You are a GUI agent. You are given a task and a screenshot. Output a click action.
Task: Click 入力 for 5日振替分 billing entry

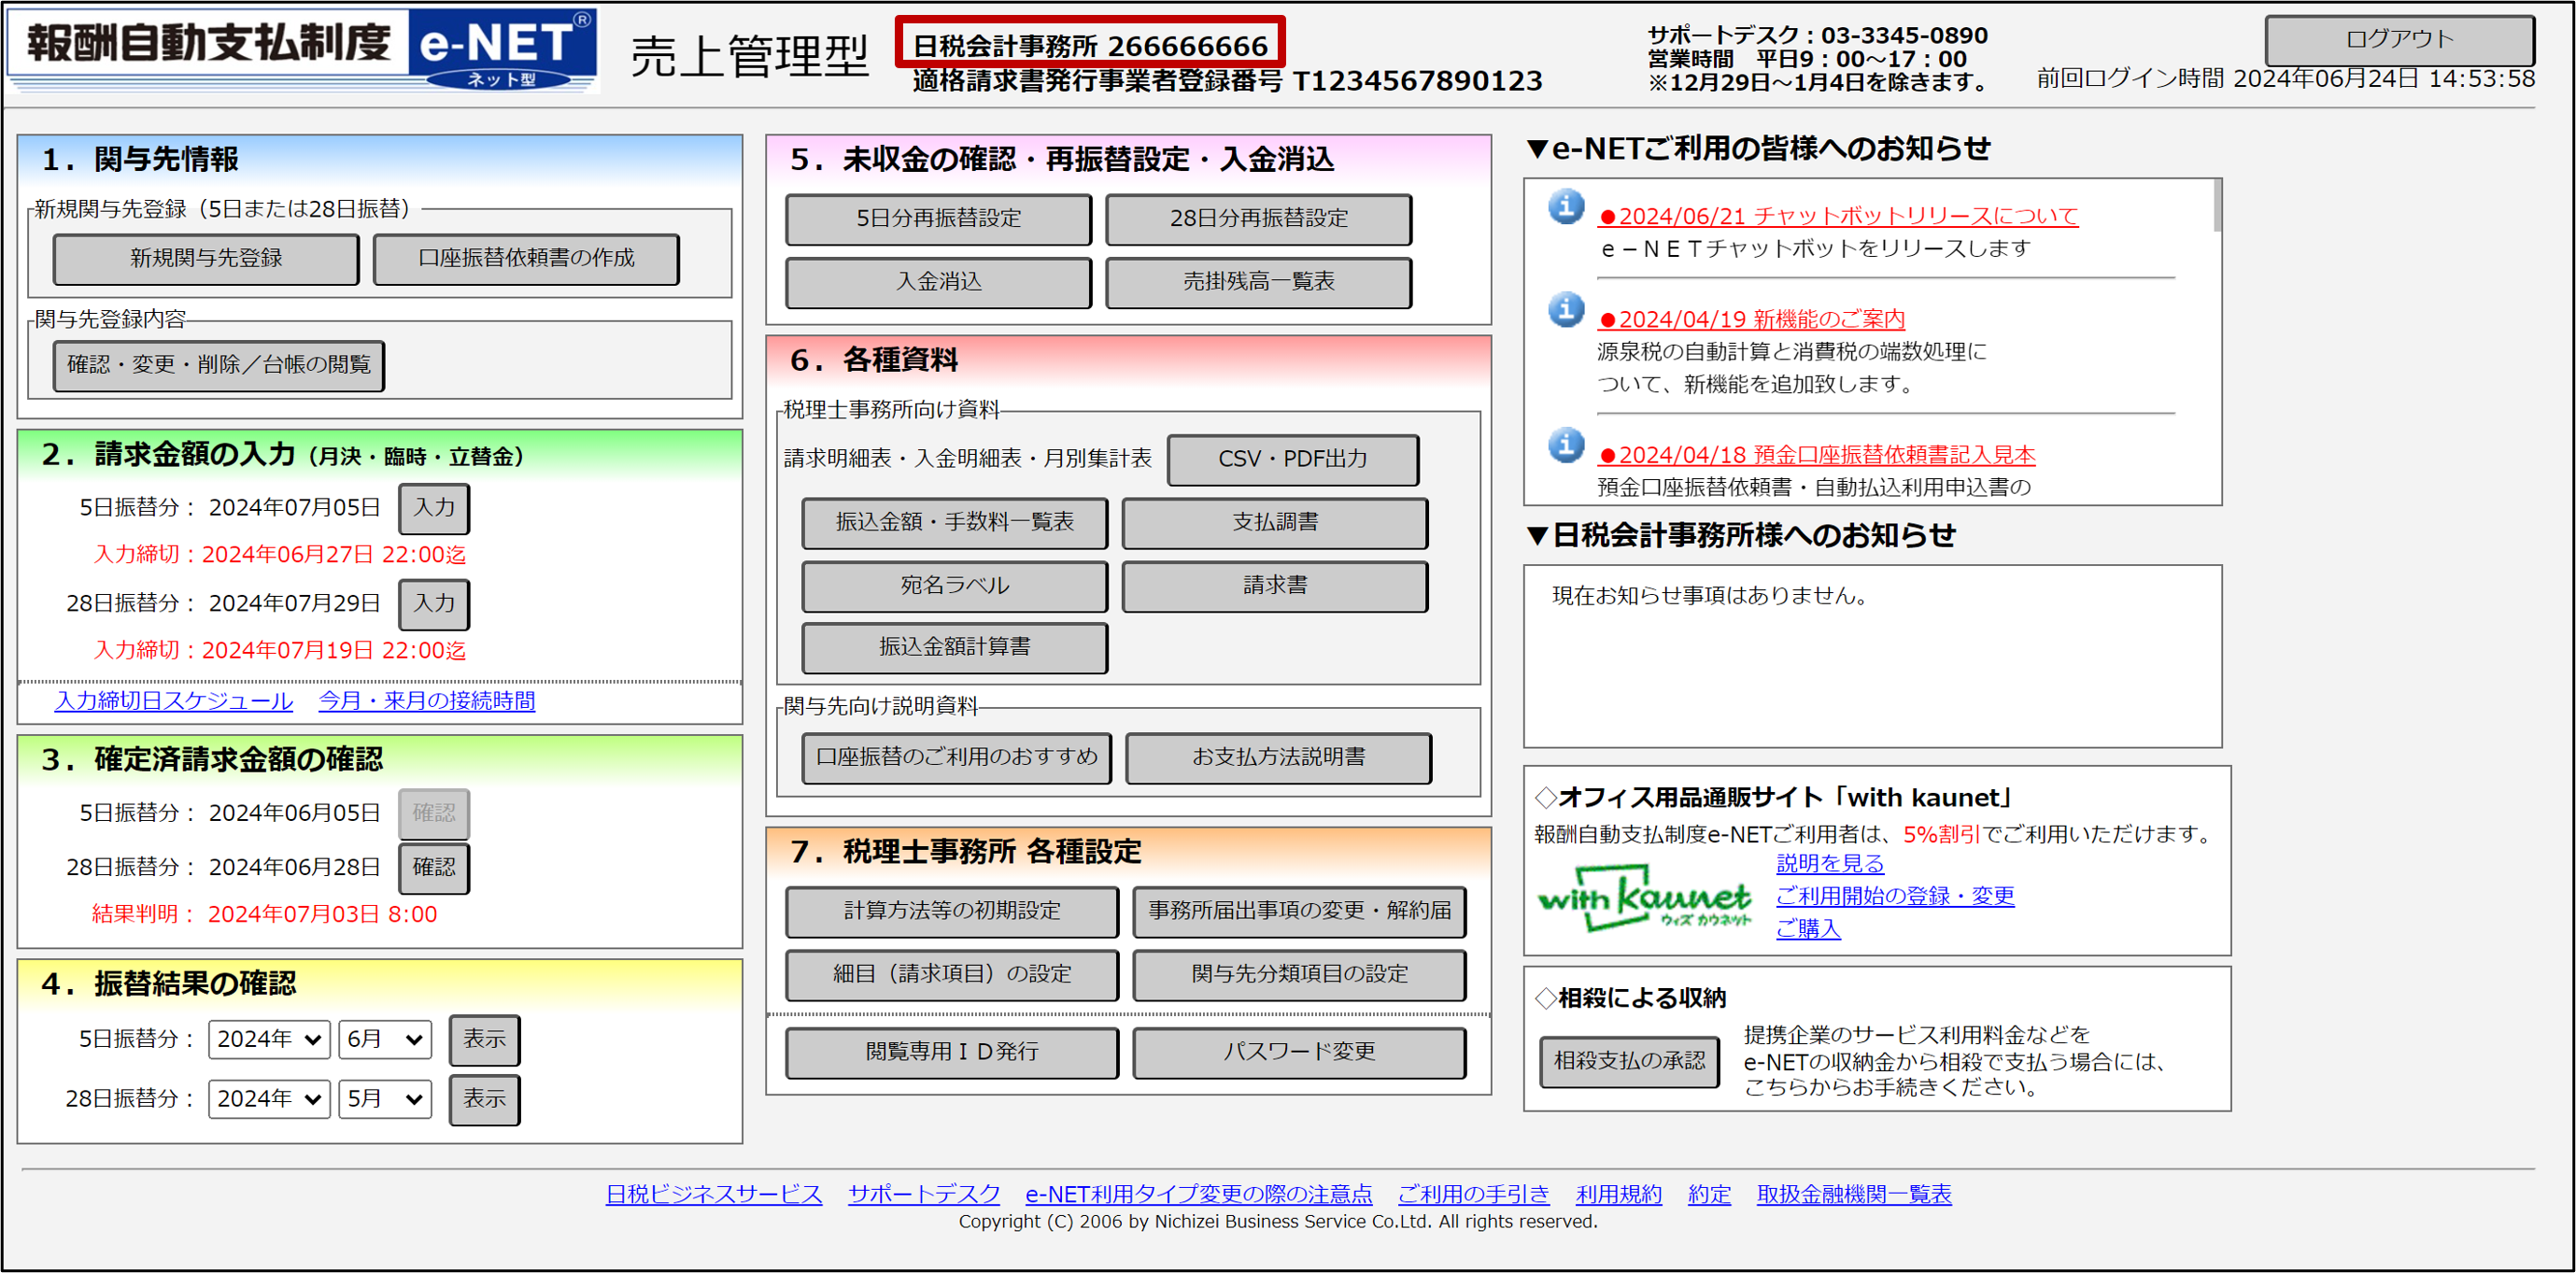coord(433,507)
